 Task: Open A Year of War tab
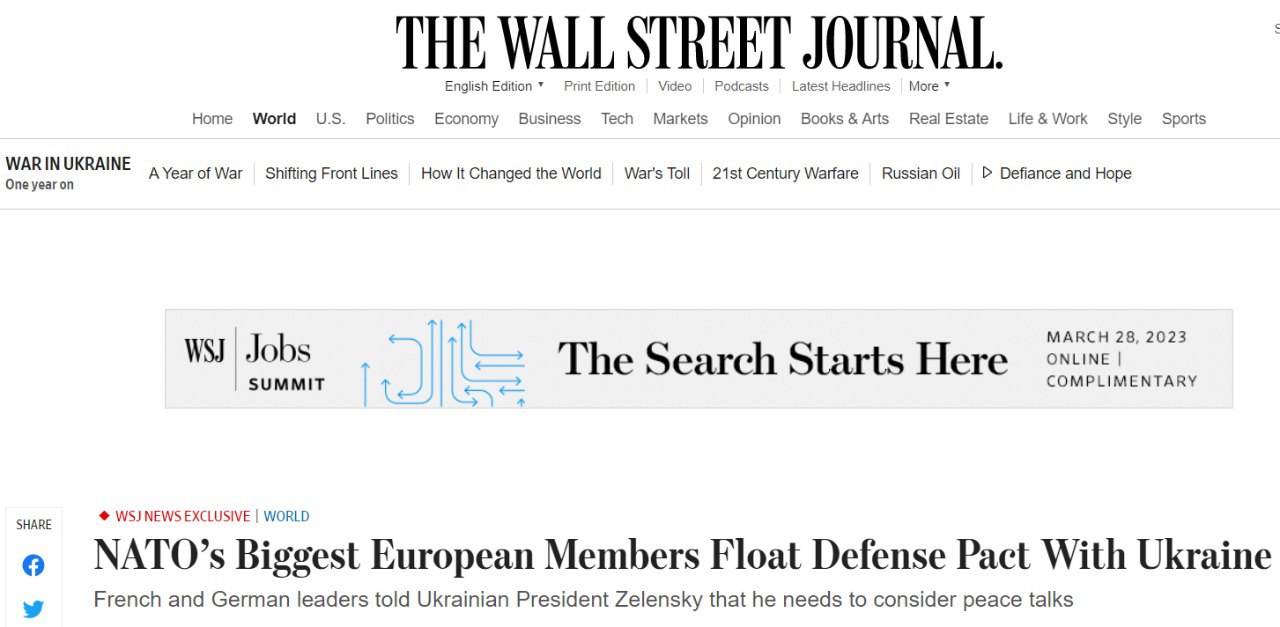196,173
